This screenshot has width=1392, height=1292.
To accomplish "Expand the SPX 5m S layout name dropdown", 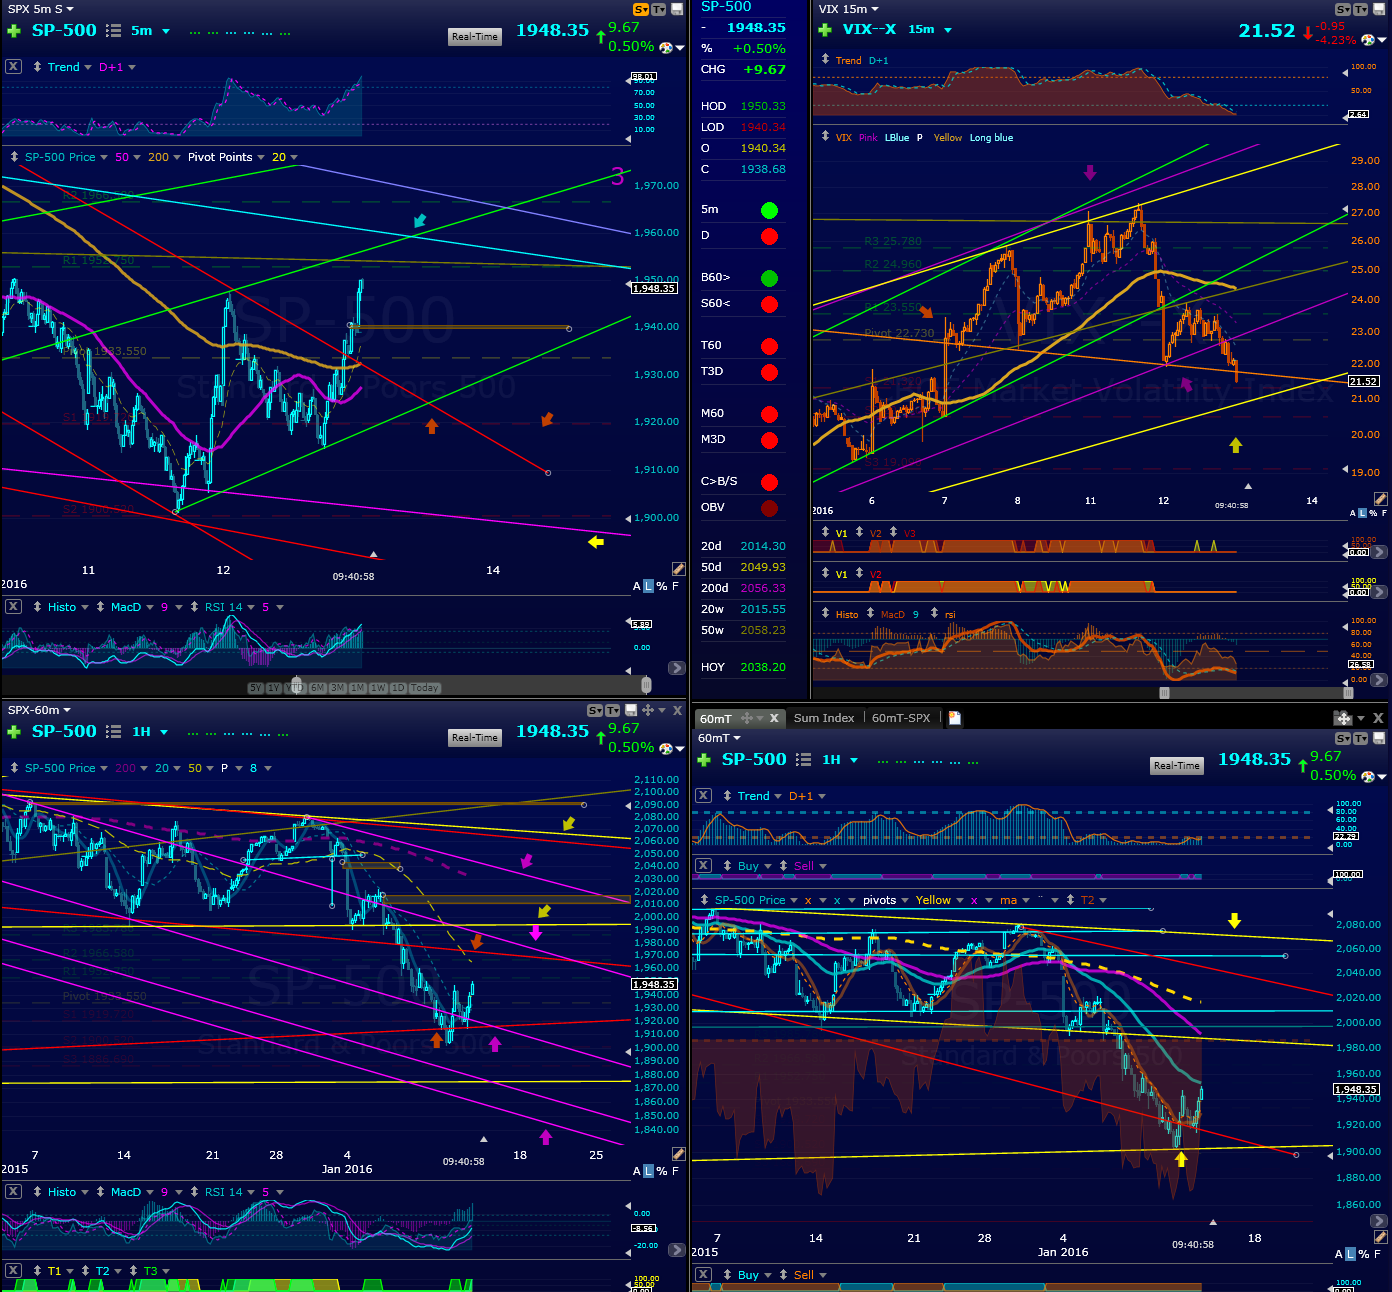I will (x=70, y=9).
